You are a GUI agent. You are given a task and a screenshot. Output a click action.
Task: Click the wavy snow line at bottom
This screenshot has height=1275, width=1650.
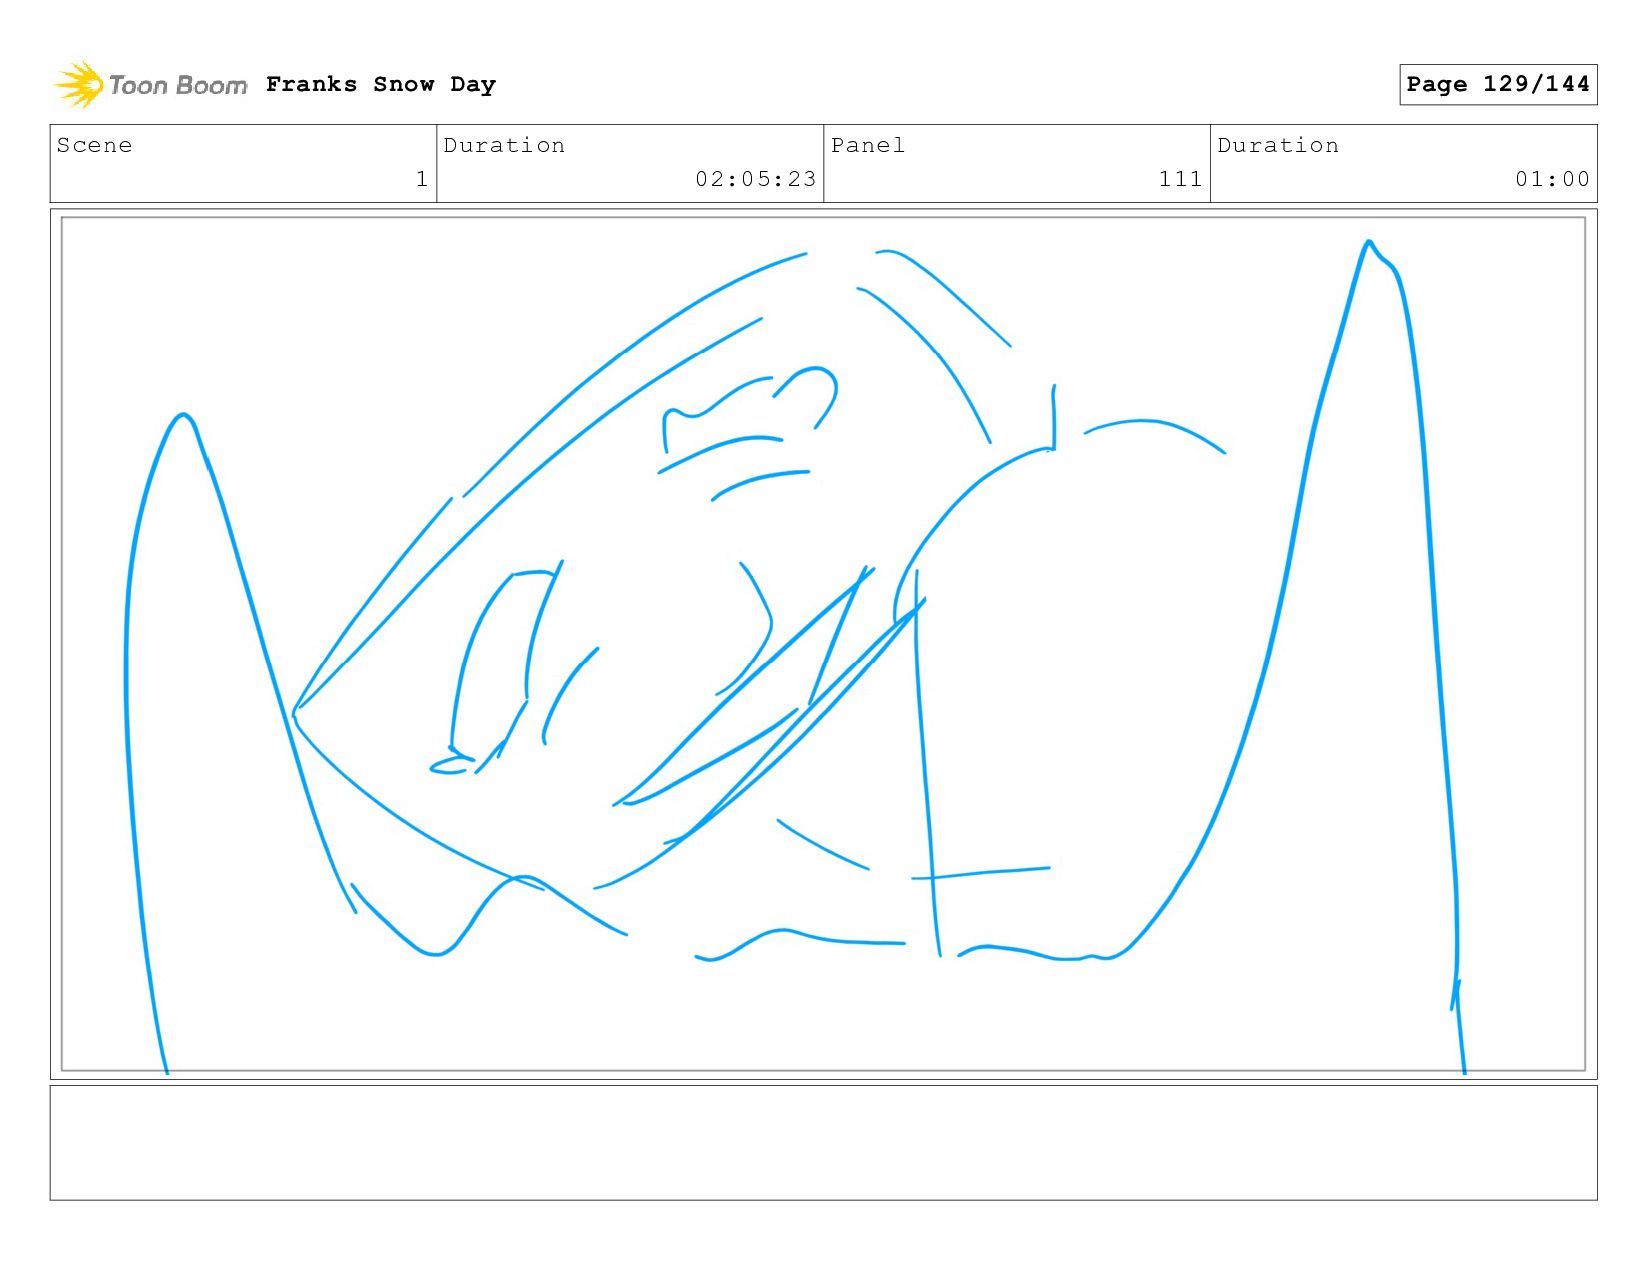(800, 944)
